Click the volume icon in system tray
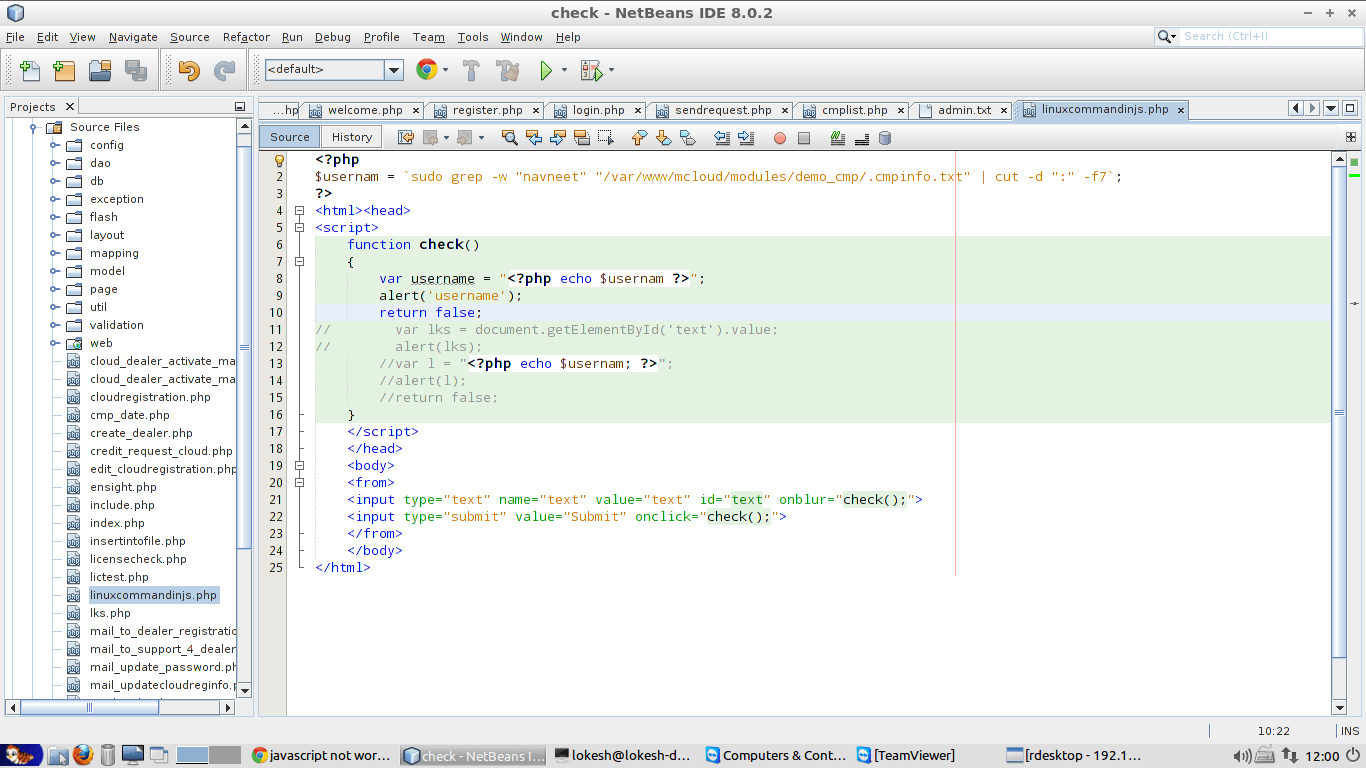 (1242, 756)
